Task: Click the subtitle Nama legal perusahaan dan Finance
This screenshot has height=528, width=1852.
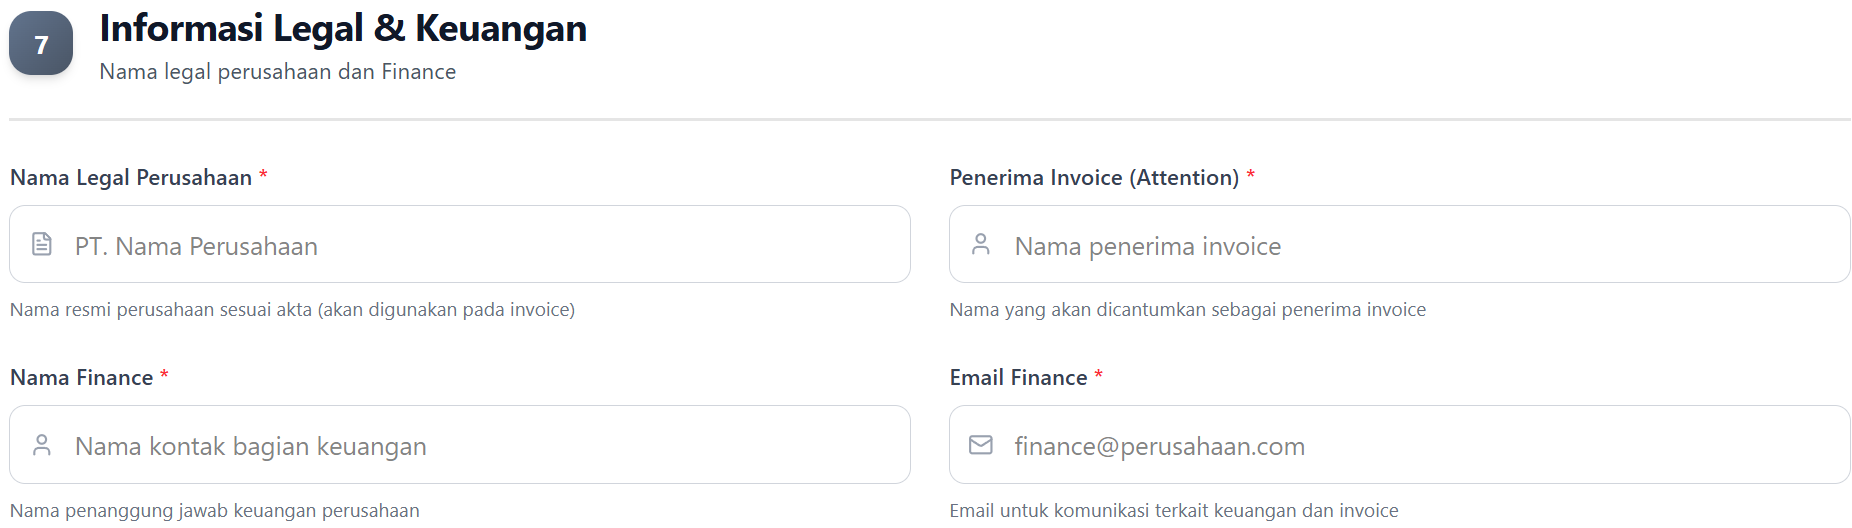Action: click(x=278, y=72)
